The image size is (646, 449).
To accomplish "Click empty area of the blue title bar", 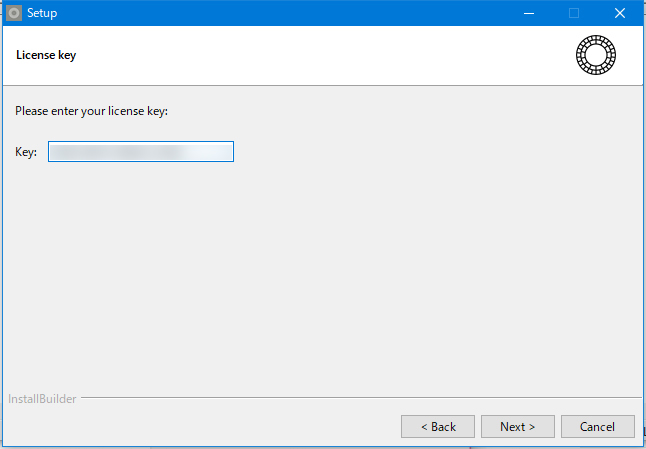I will pyautogui.click(x=280, y=13).
